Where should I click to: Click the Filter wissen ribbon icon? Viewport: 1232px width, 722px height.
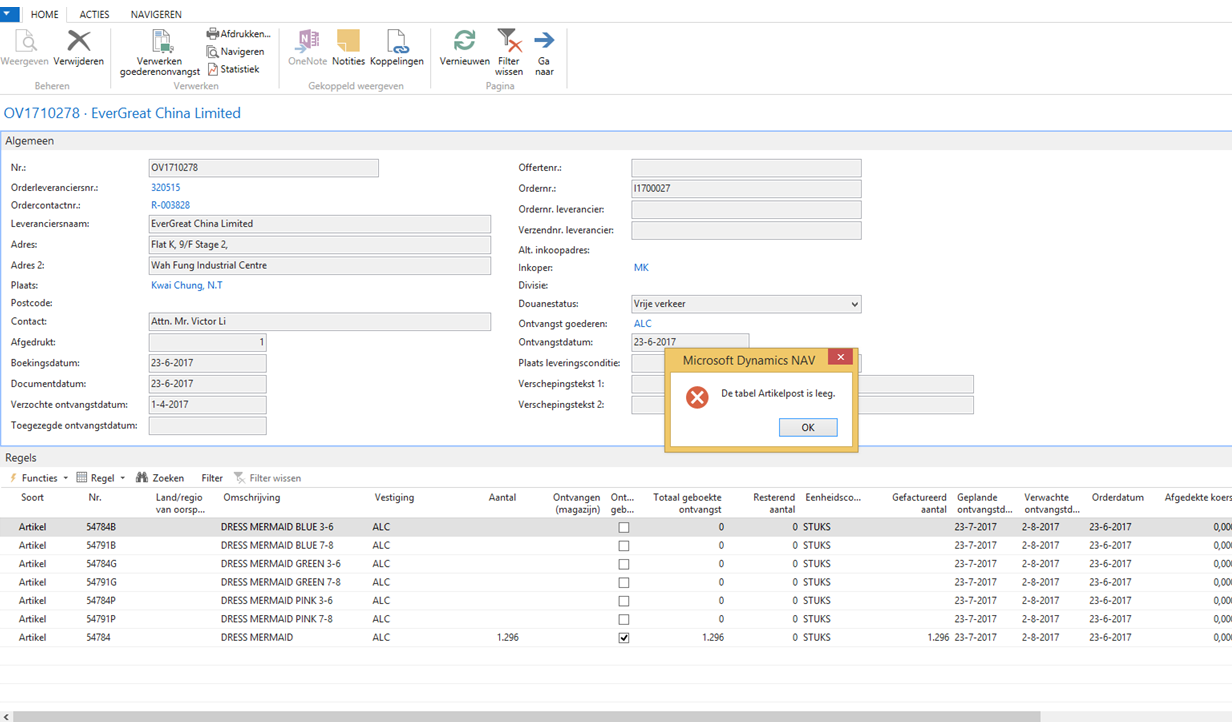(509, 41)
